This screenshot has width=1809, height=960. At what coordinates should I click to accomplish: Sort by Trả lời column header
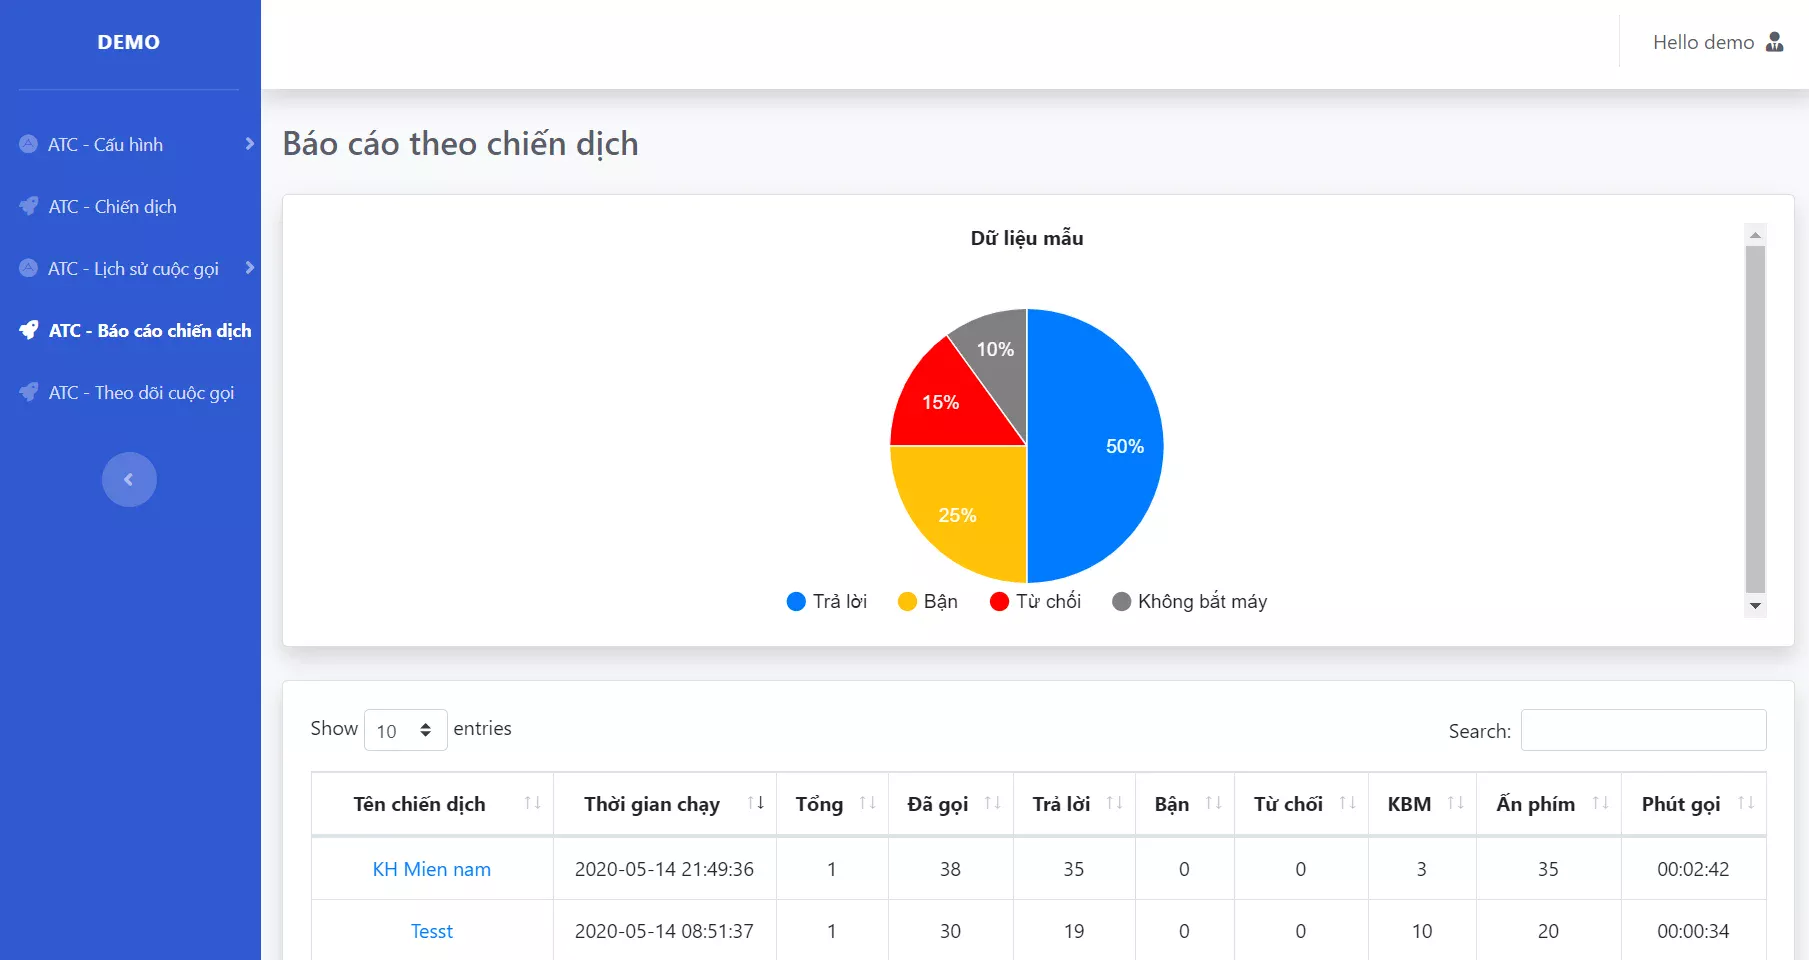tap(1074, 804)
